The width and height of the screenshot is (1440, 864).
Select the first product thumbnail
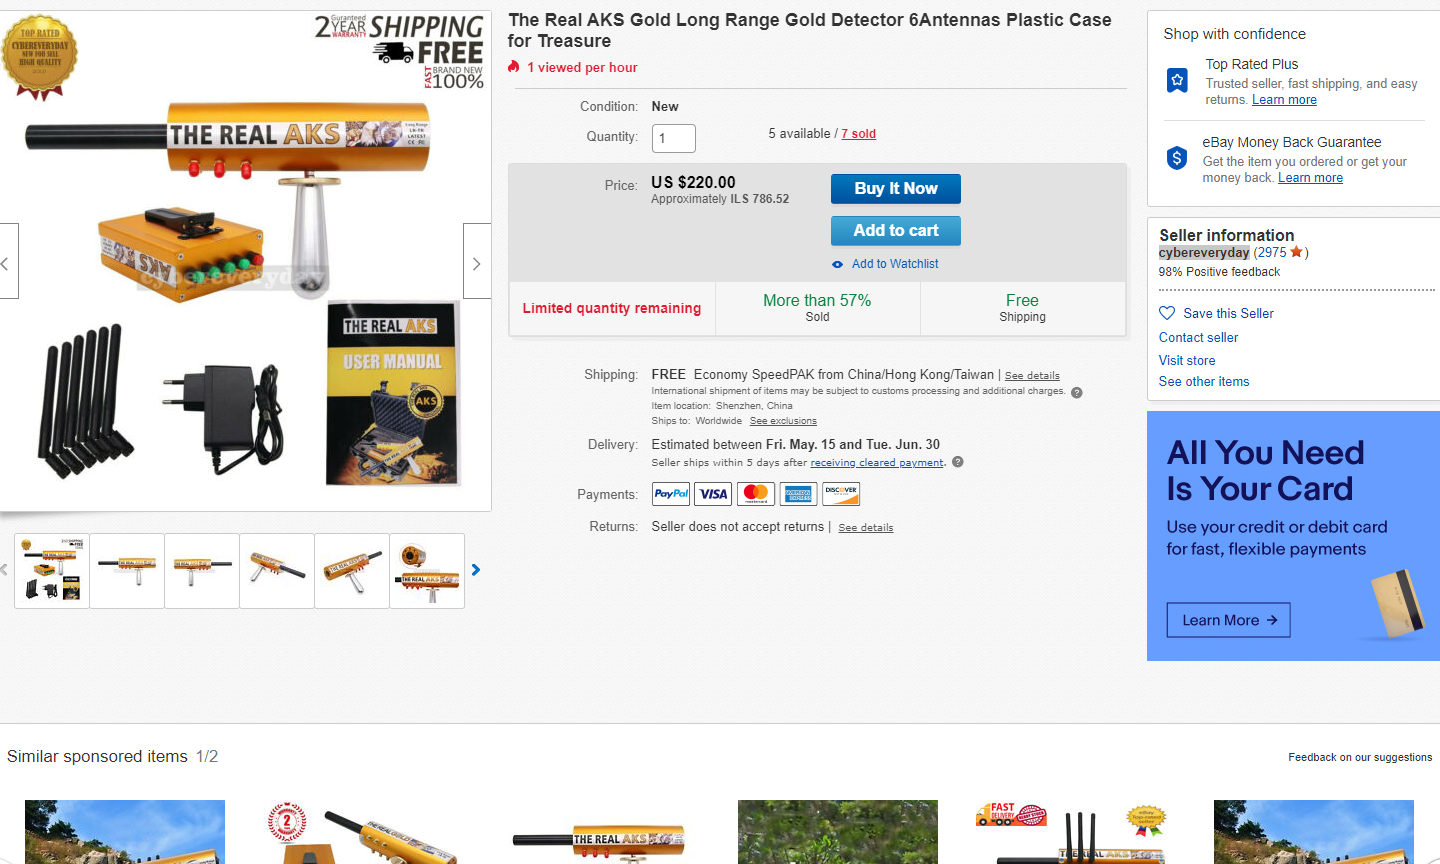[52, 571]
